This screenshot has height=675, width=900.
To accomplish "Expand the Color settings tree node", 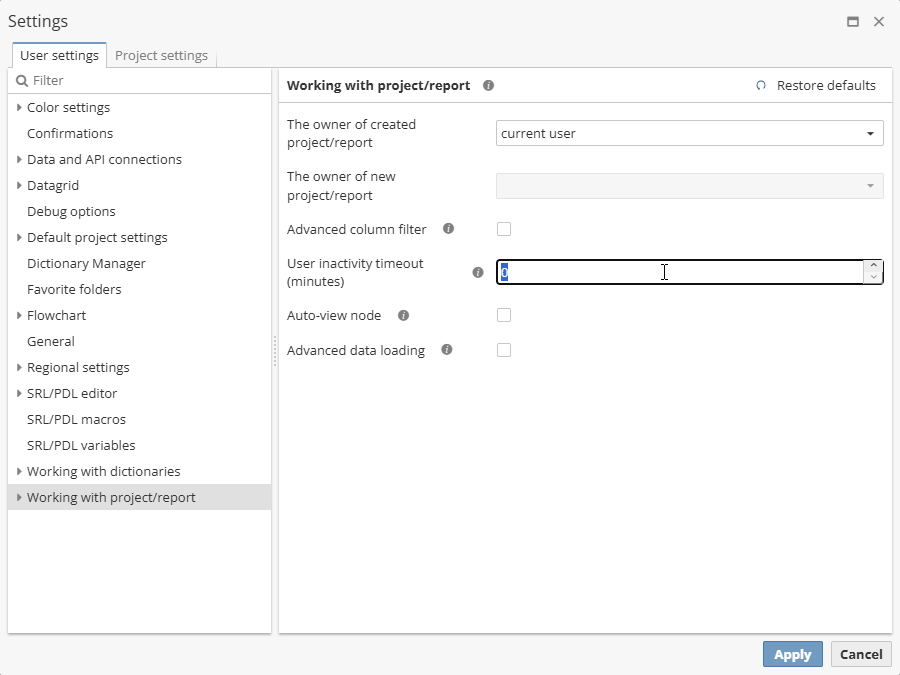I will pos(19,107).
